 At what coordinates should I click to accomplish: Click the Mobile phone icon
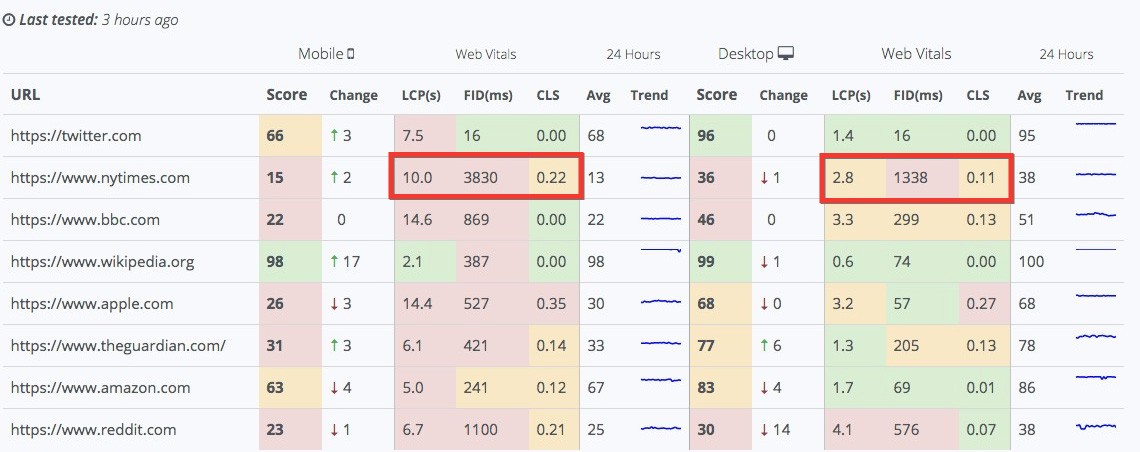pos(351,54)
